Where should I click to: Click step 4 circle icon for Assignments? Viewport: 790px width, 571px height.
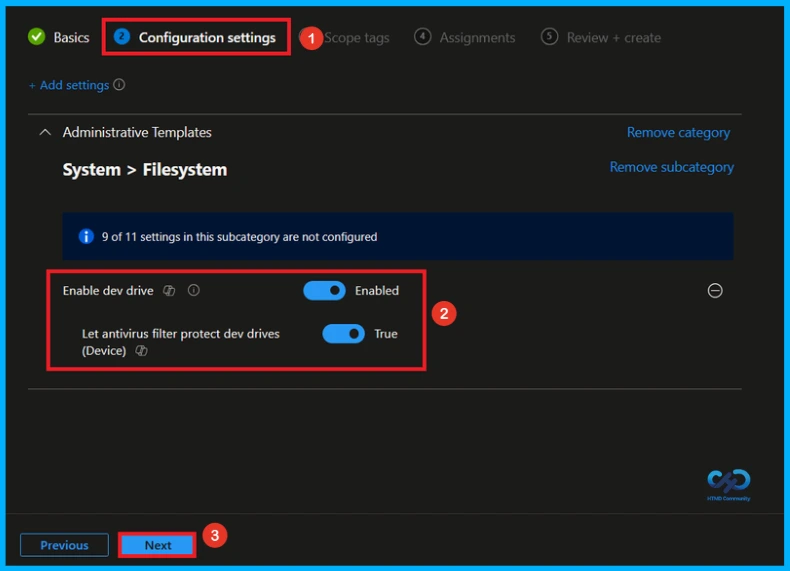point(422,36)
